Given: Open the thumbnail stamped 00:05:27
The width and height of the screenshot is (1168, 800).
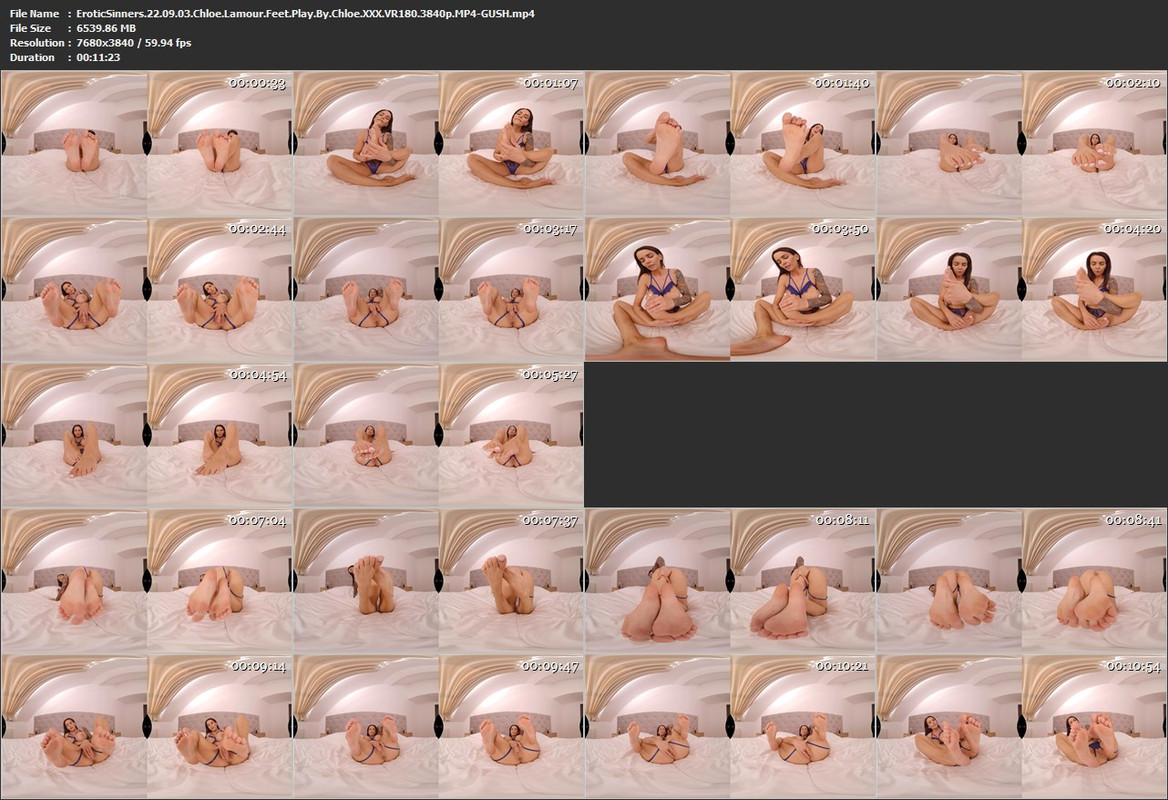Looking at the screenshot, I should [438, 435].
